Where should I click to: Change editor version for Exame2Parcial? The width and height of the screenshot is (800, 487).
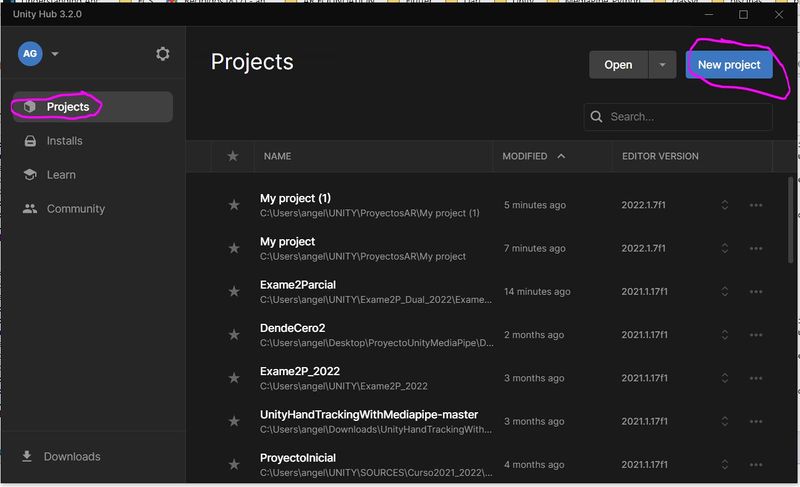tap(724, 292)
